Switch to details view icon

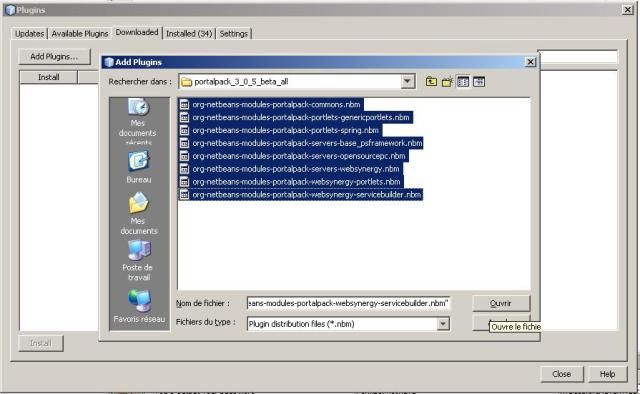click(479, 82)
